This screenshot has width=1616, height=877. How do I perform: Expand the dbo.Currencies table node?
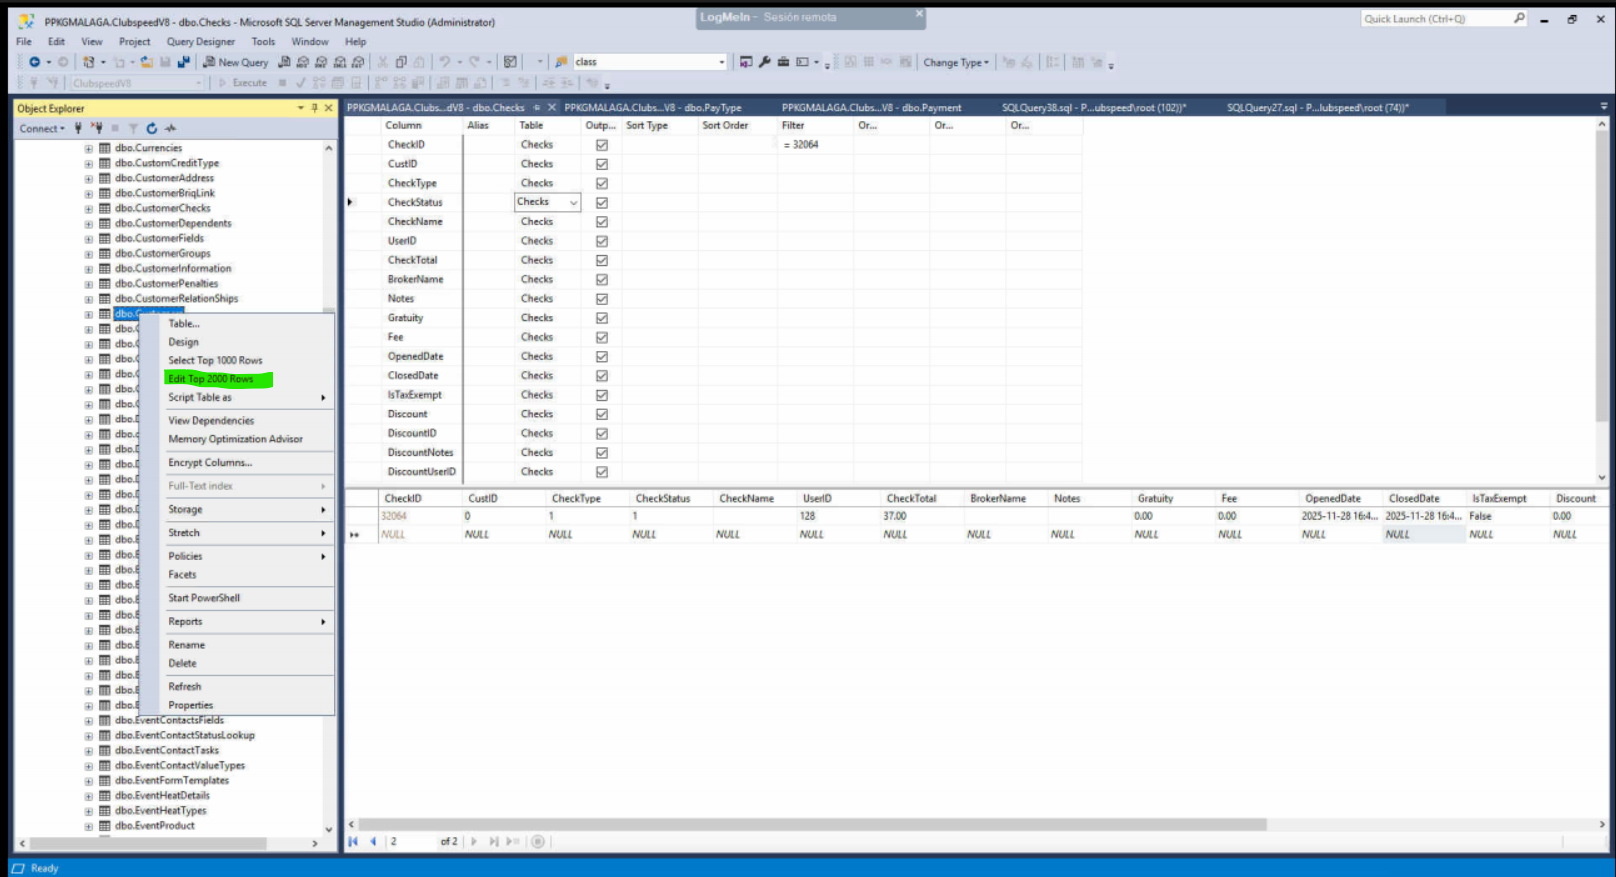tap(88, 148)
